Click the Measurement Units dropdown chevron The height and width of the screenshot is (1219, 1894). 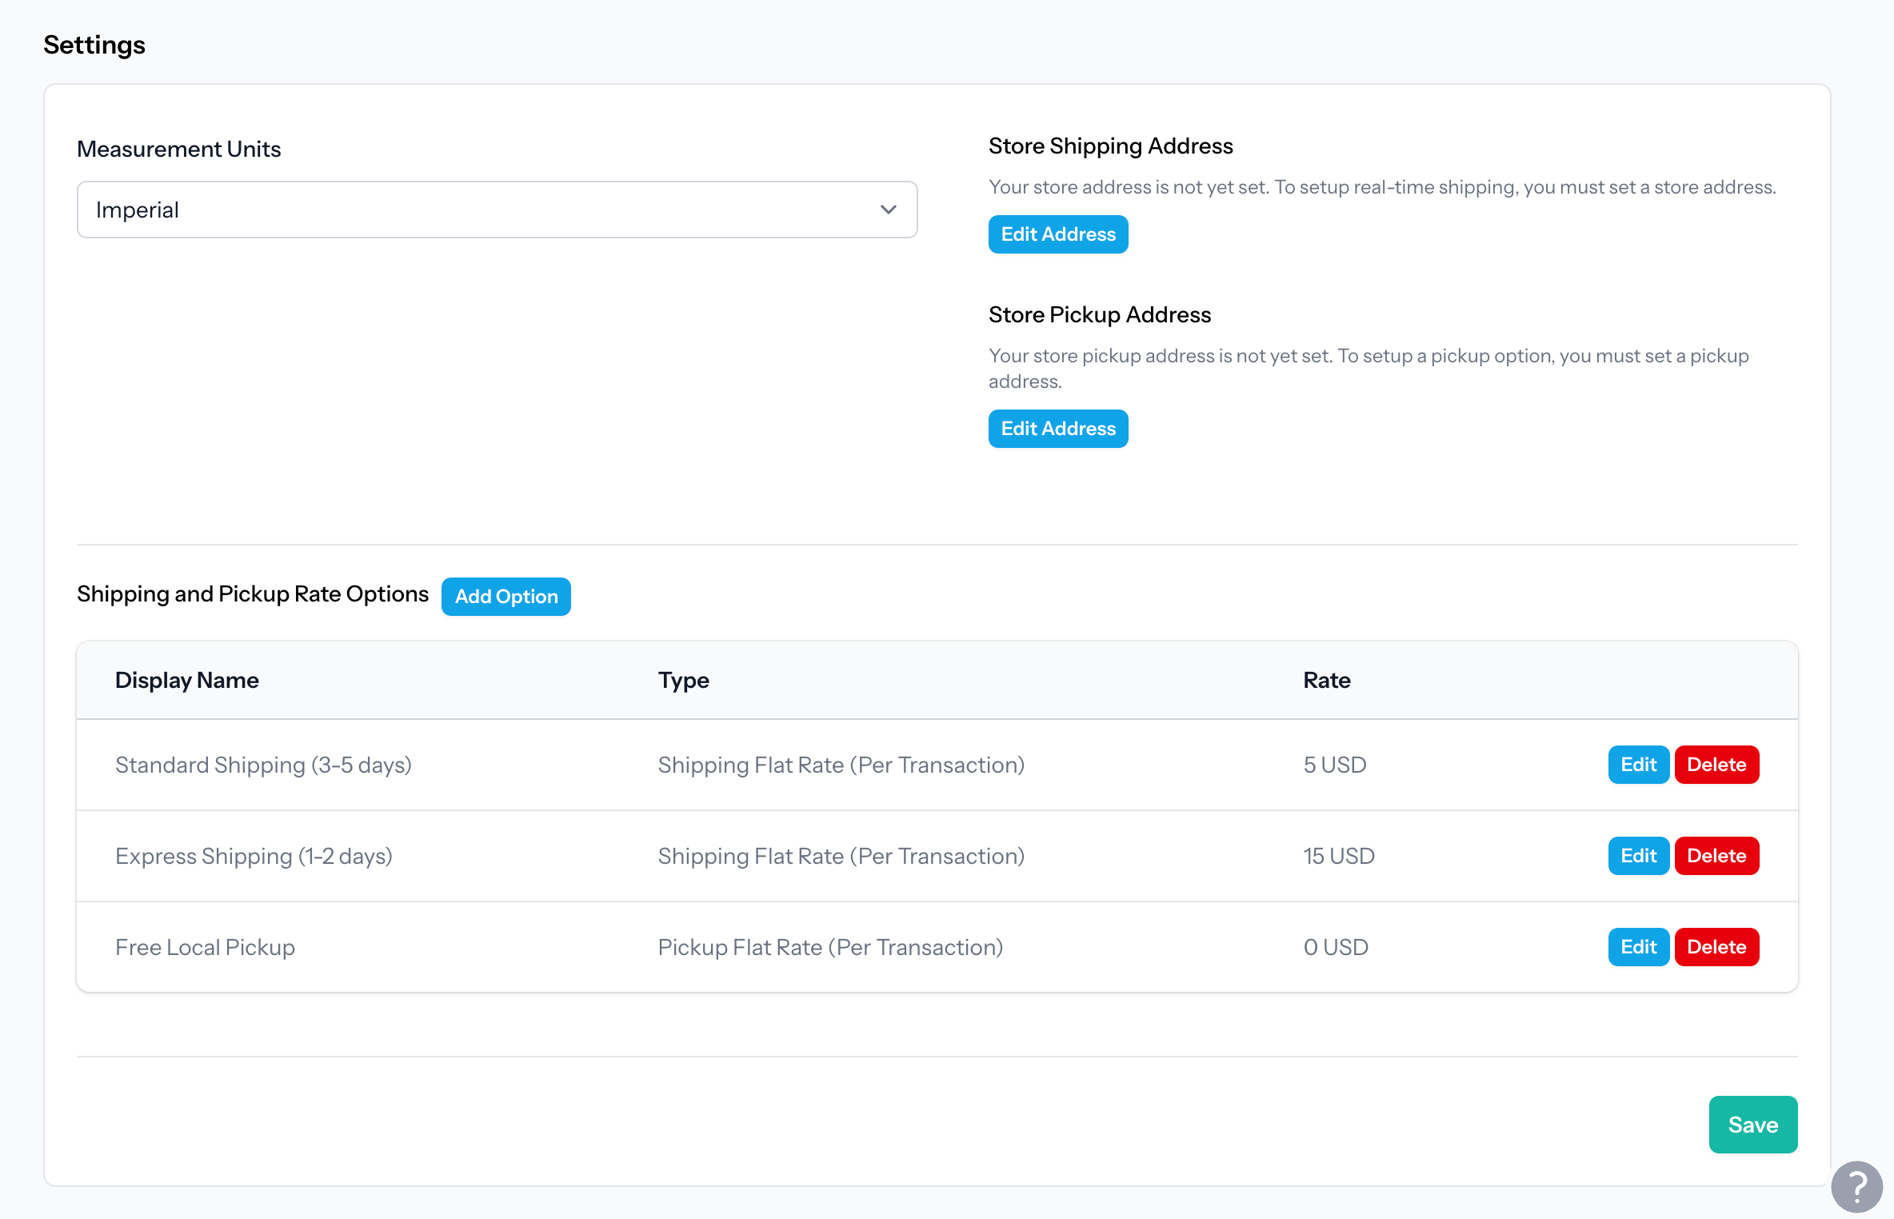click(888, 209)
